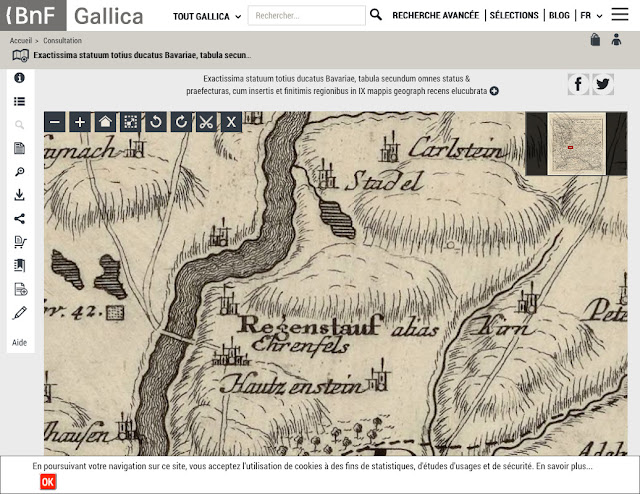
Task: Open the shopping bag icon
Action: [595, 40]
